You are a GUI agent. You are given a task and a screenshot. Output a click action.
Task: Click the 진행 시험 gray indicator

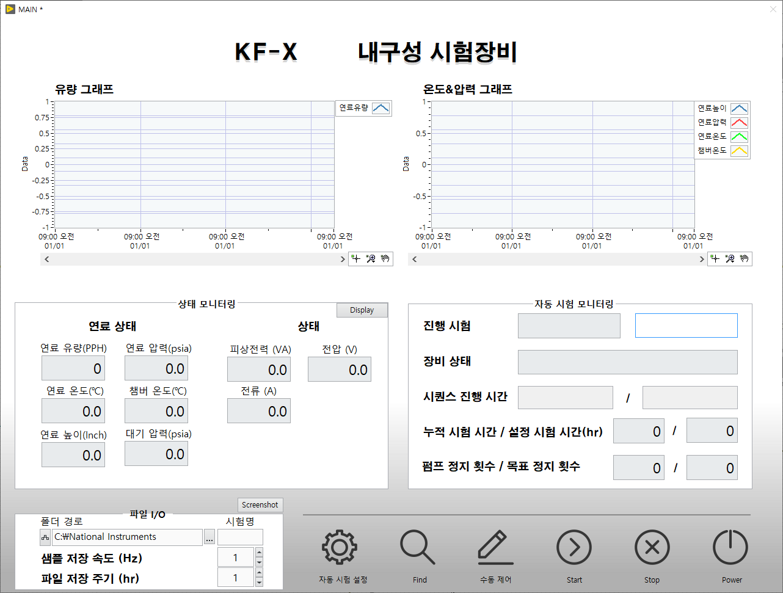569,325
